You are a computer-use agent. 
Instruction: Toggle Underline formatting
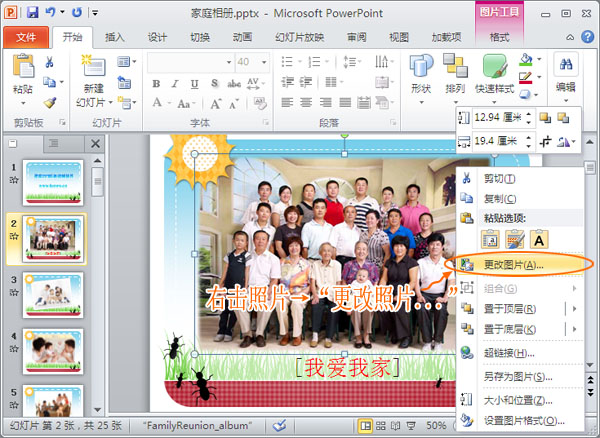point(194,83)
